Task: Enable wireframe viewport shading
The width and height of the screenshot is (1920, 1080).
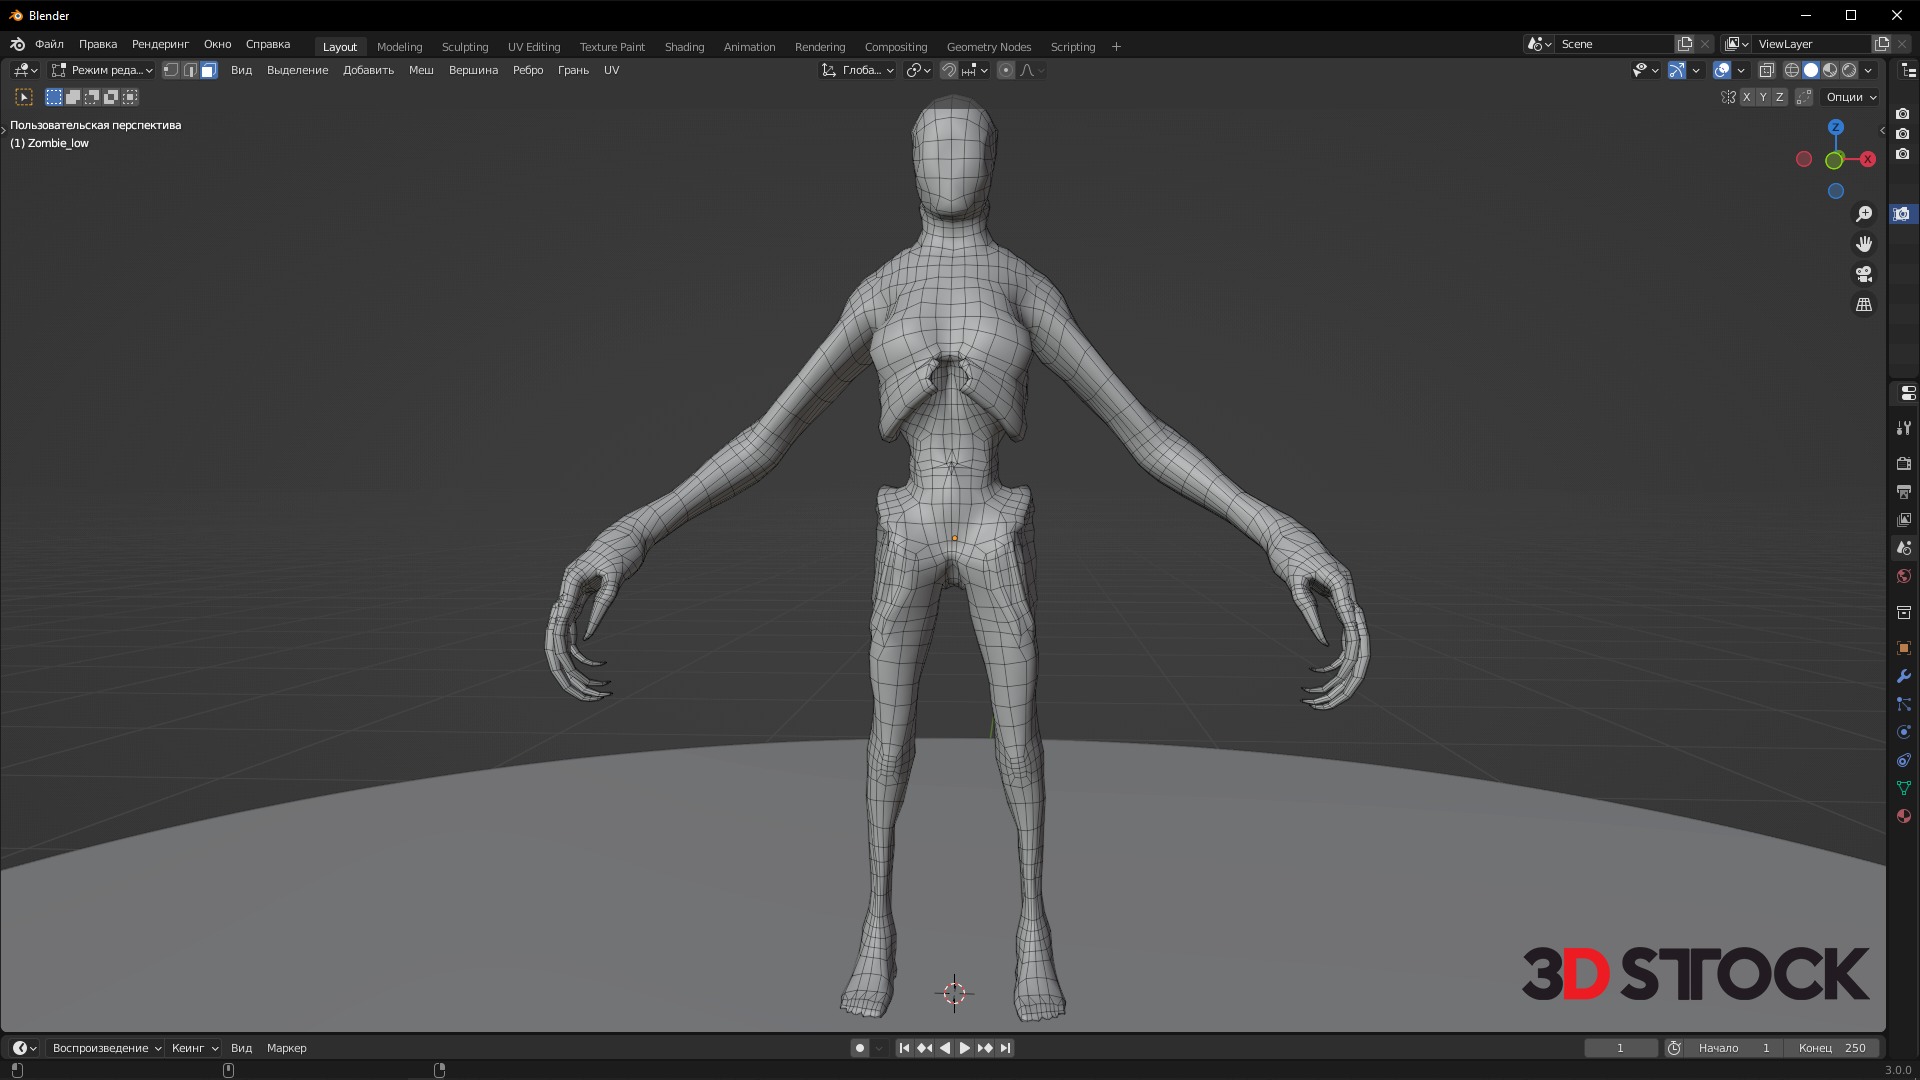Action: coord(1792,70)
